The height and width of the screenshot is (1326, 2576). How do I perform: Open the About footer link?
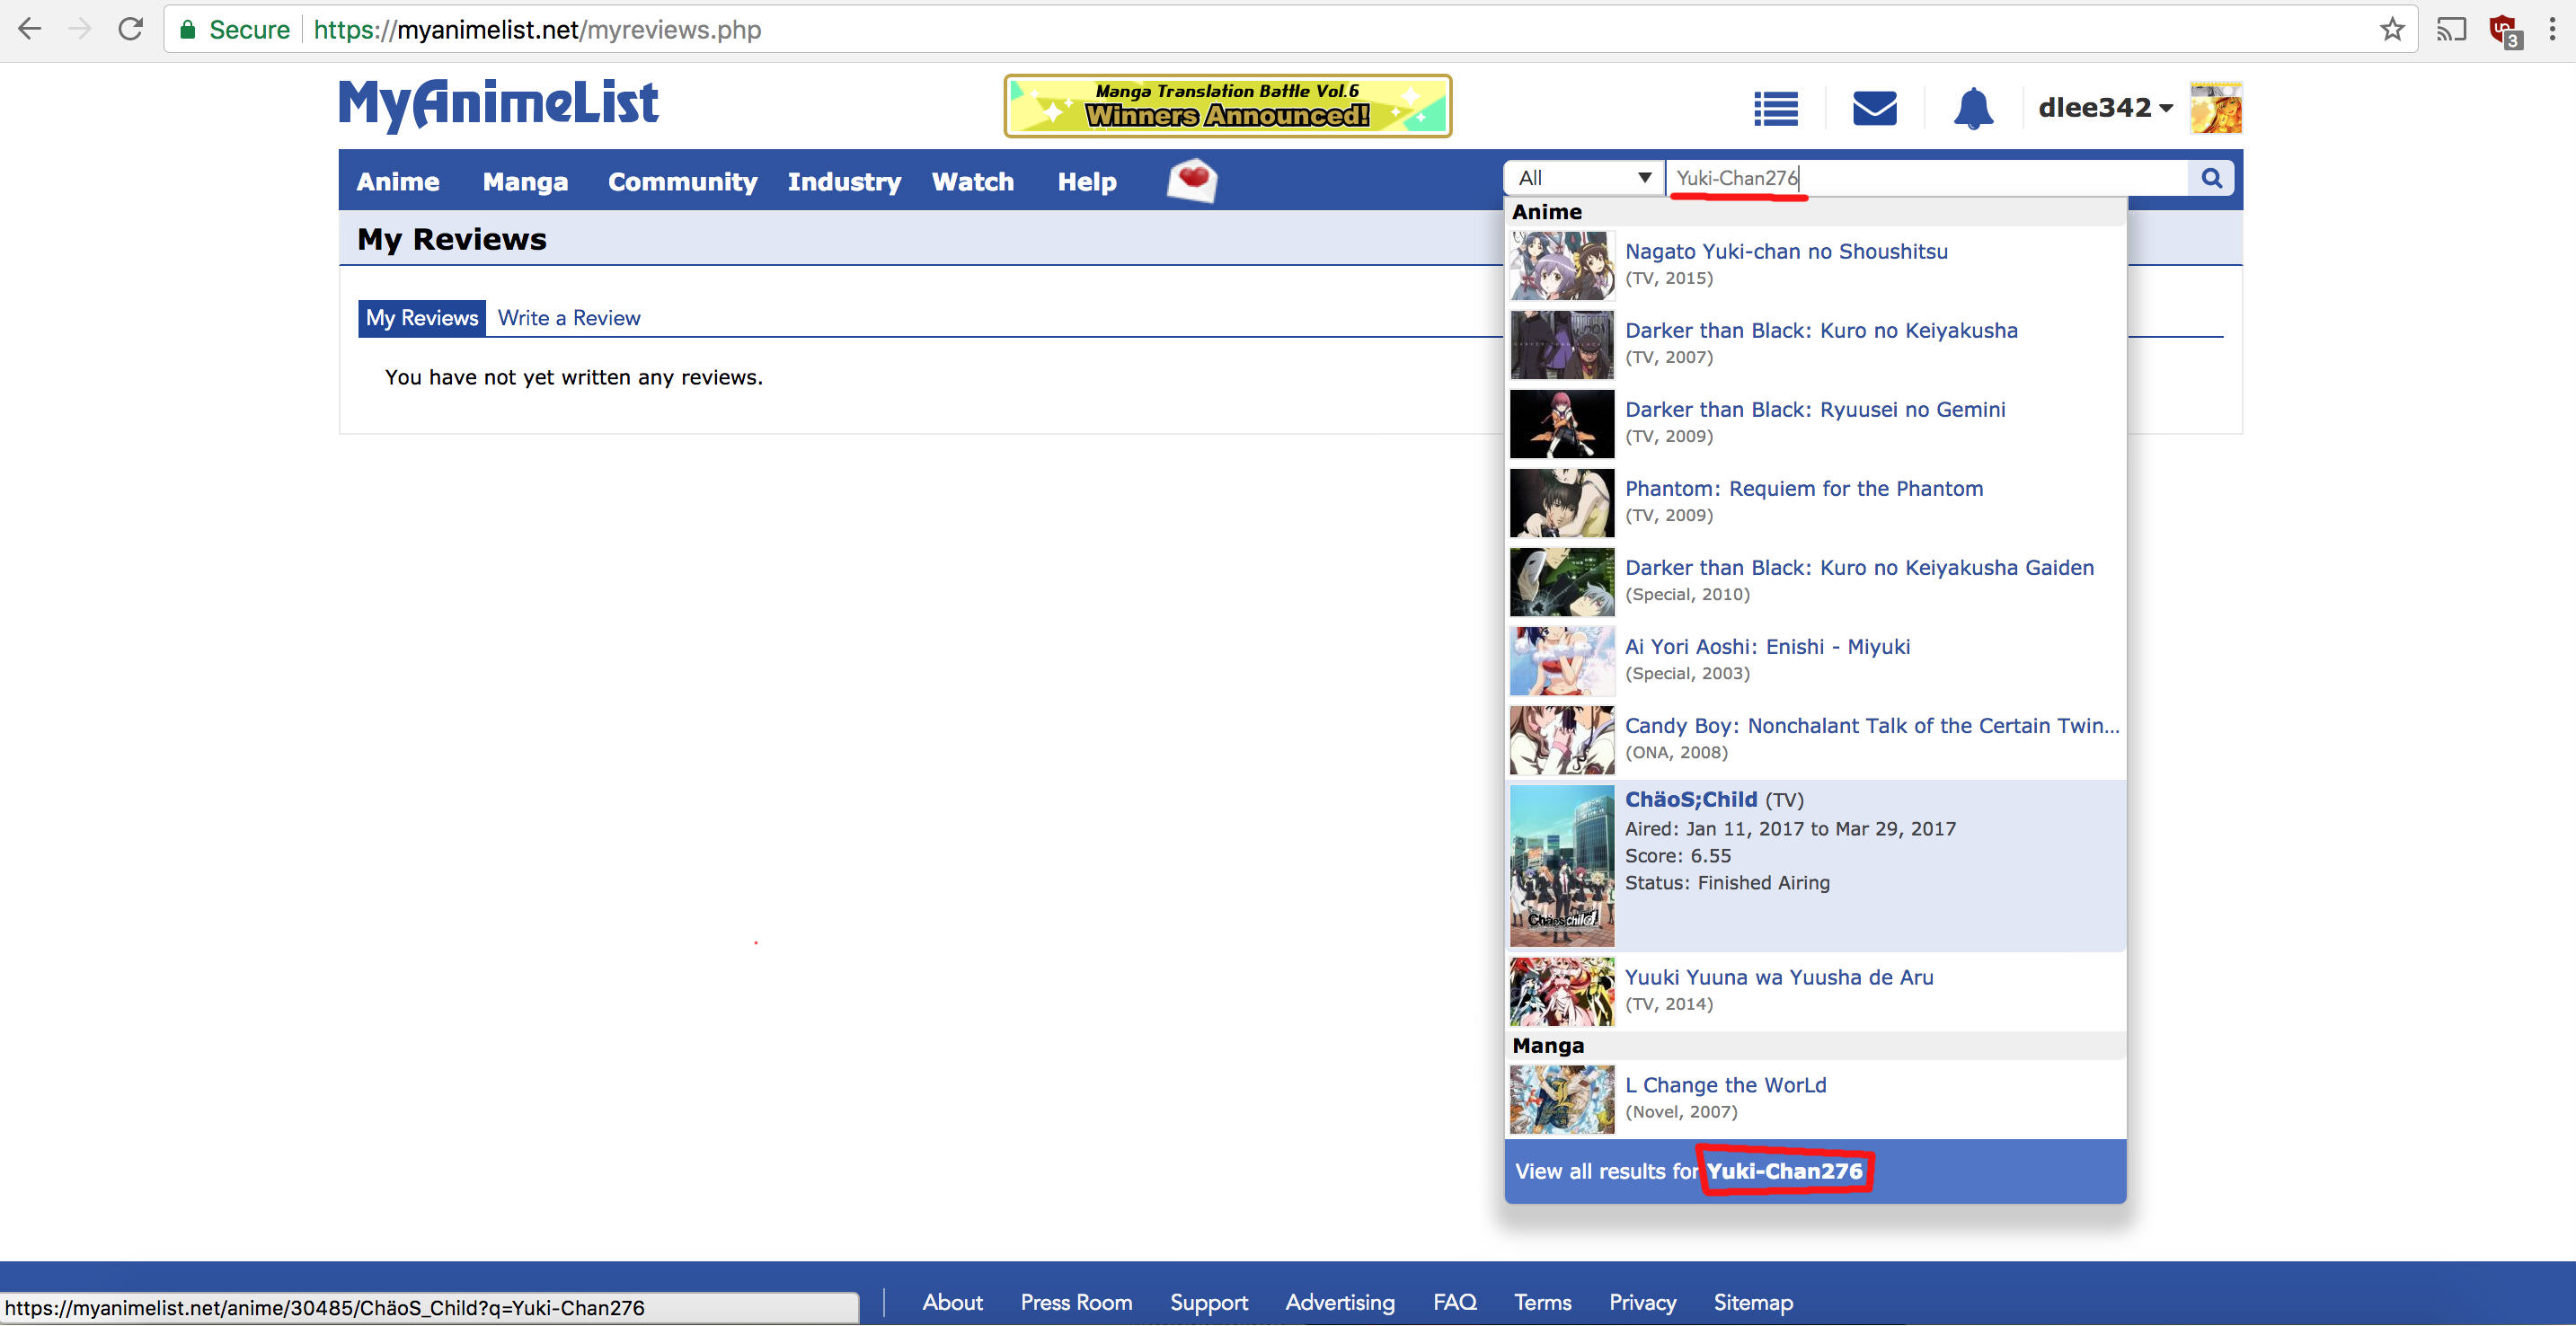[952, 1302]
